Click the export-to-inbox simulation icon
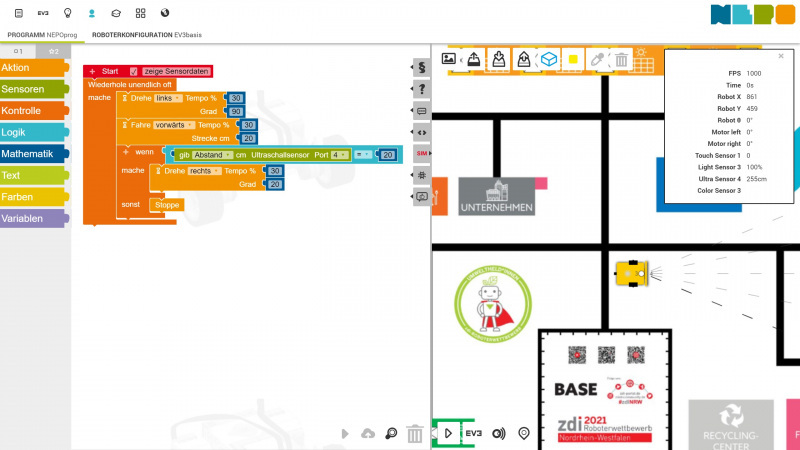800x450 pixels. pyautogui.click(x=523, y=59)
